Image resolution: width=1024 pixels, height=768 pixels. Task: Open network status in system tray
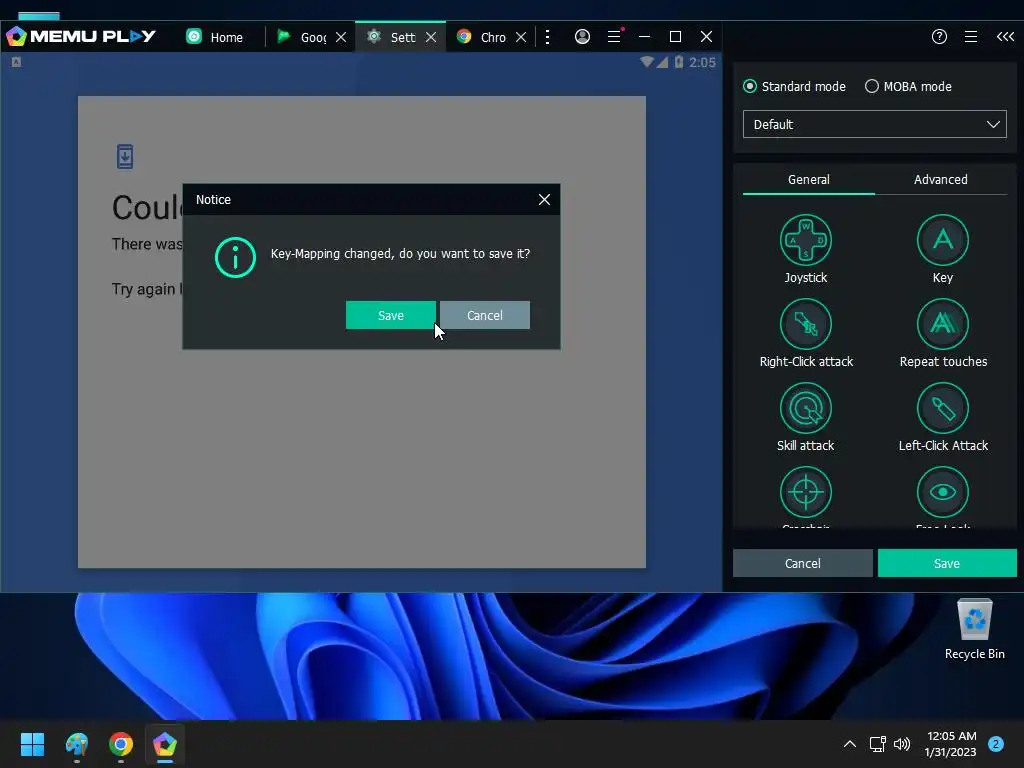click(x=877, y=744)
